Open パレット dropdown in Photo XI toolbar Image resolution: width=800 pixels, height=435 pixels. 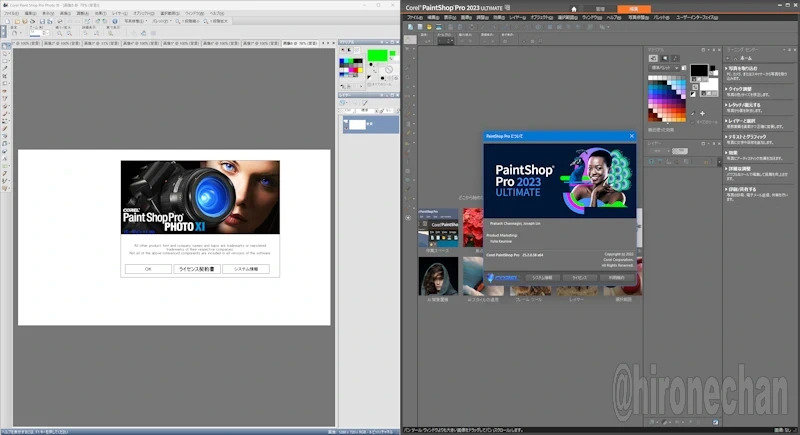[162, 21]
